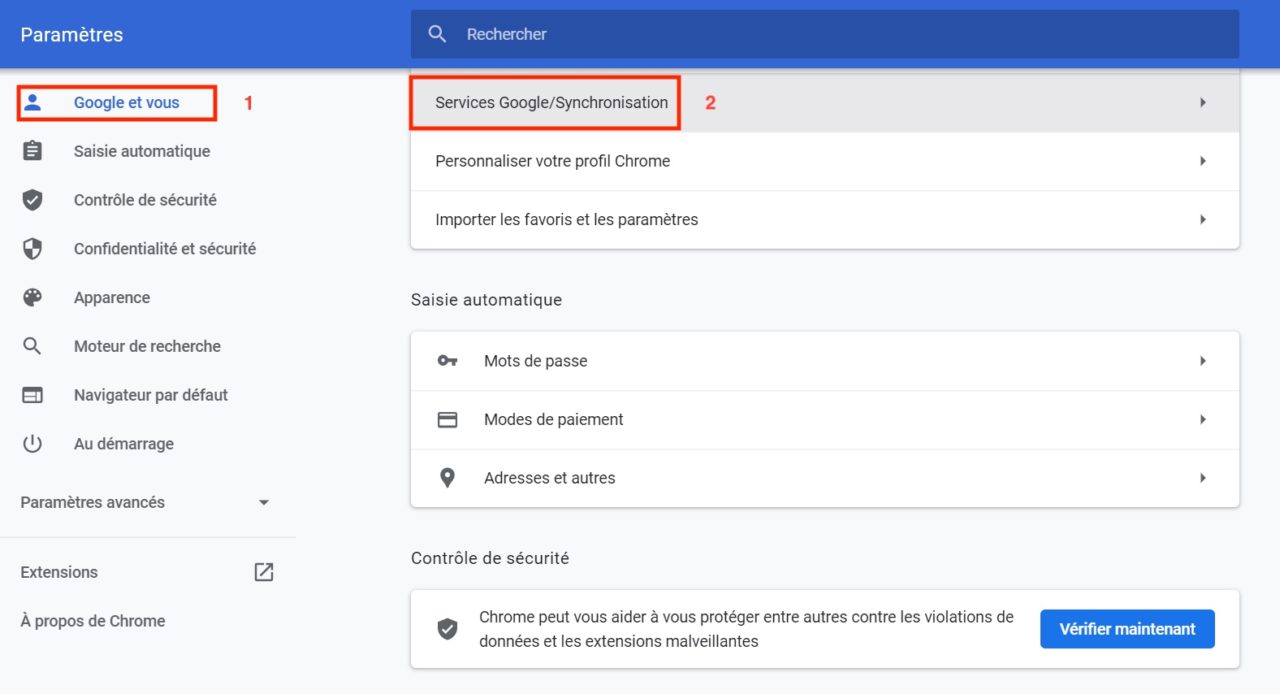Image resolution: width=1280 pixels, height=694 pixels.
Task: Click the shield icon next to data protection text
Action: pos(446,628)
